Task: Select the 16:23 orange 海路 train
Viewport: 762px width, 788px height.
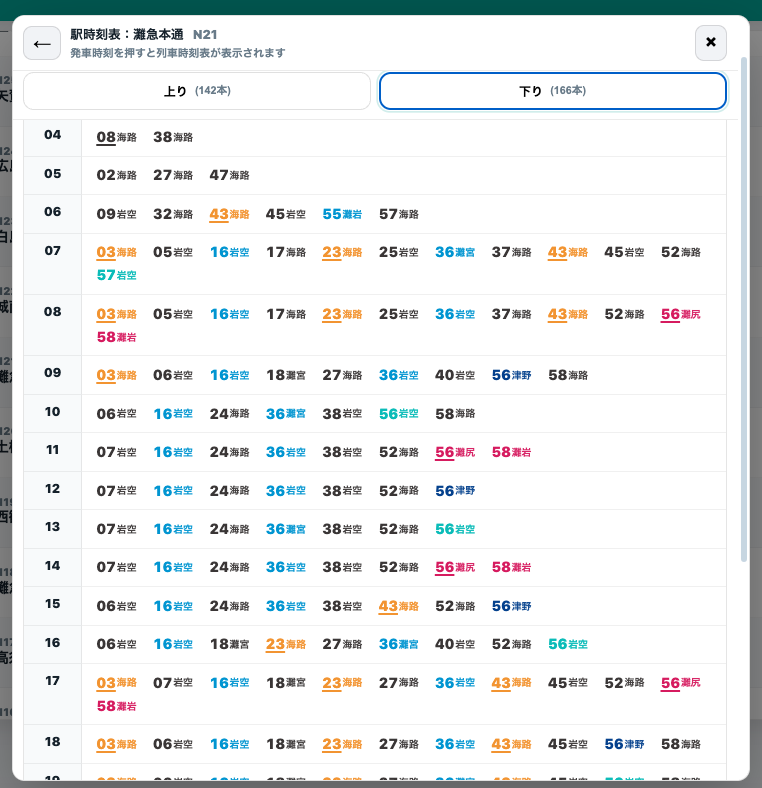Action: 285,645
